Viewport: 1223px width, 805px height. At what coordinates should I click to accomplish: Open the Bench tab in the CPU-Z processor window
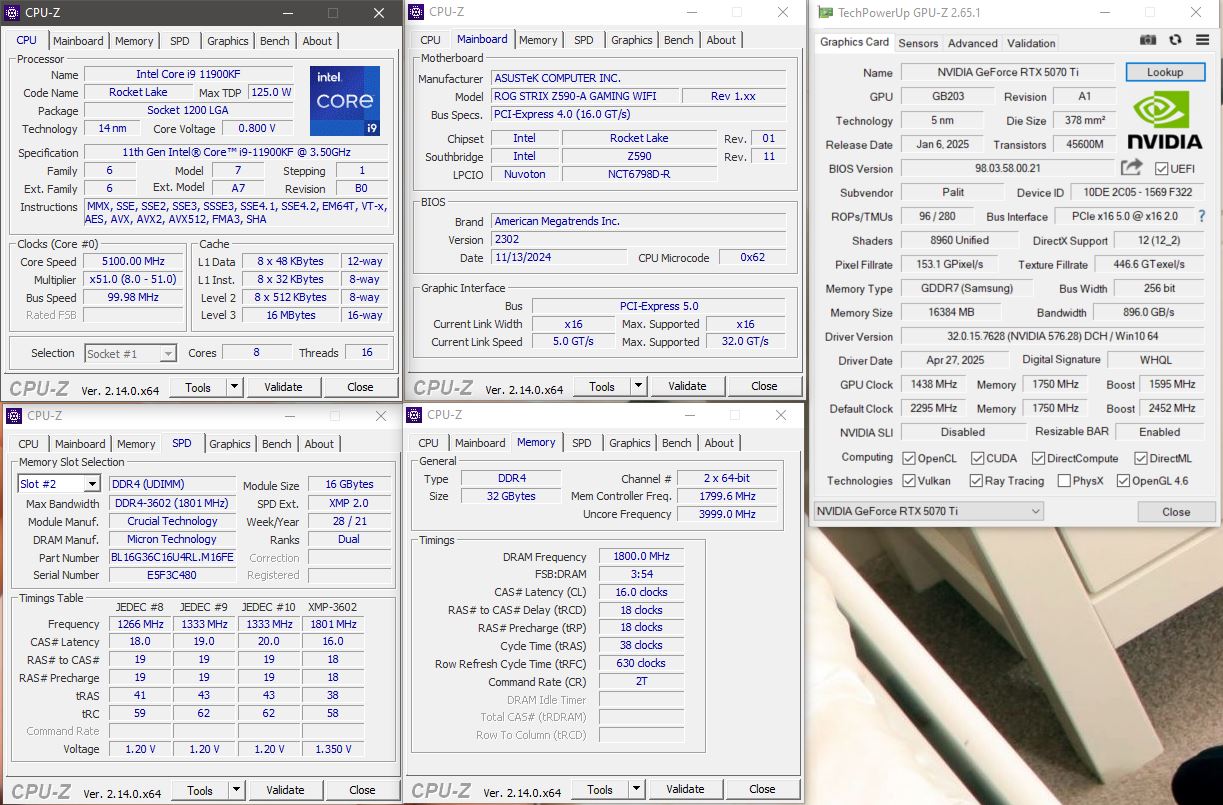coord(275,41)
